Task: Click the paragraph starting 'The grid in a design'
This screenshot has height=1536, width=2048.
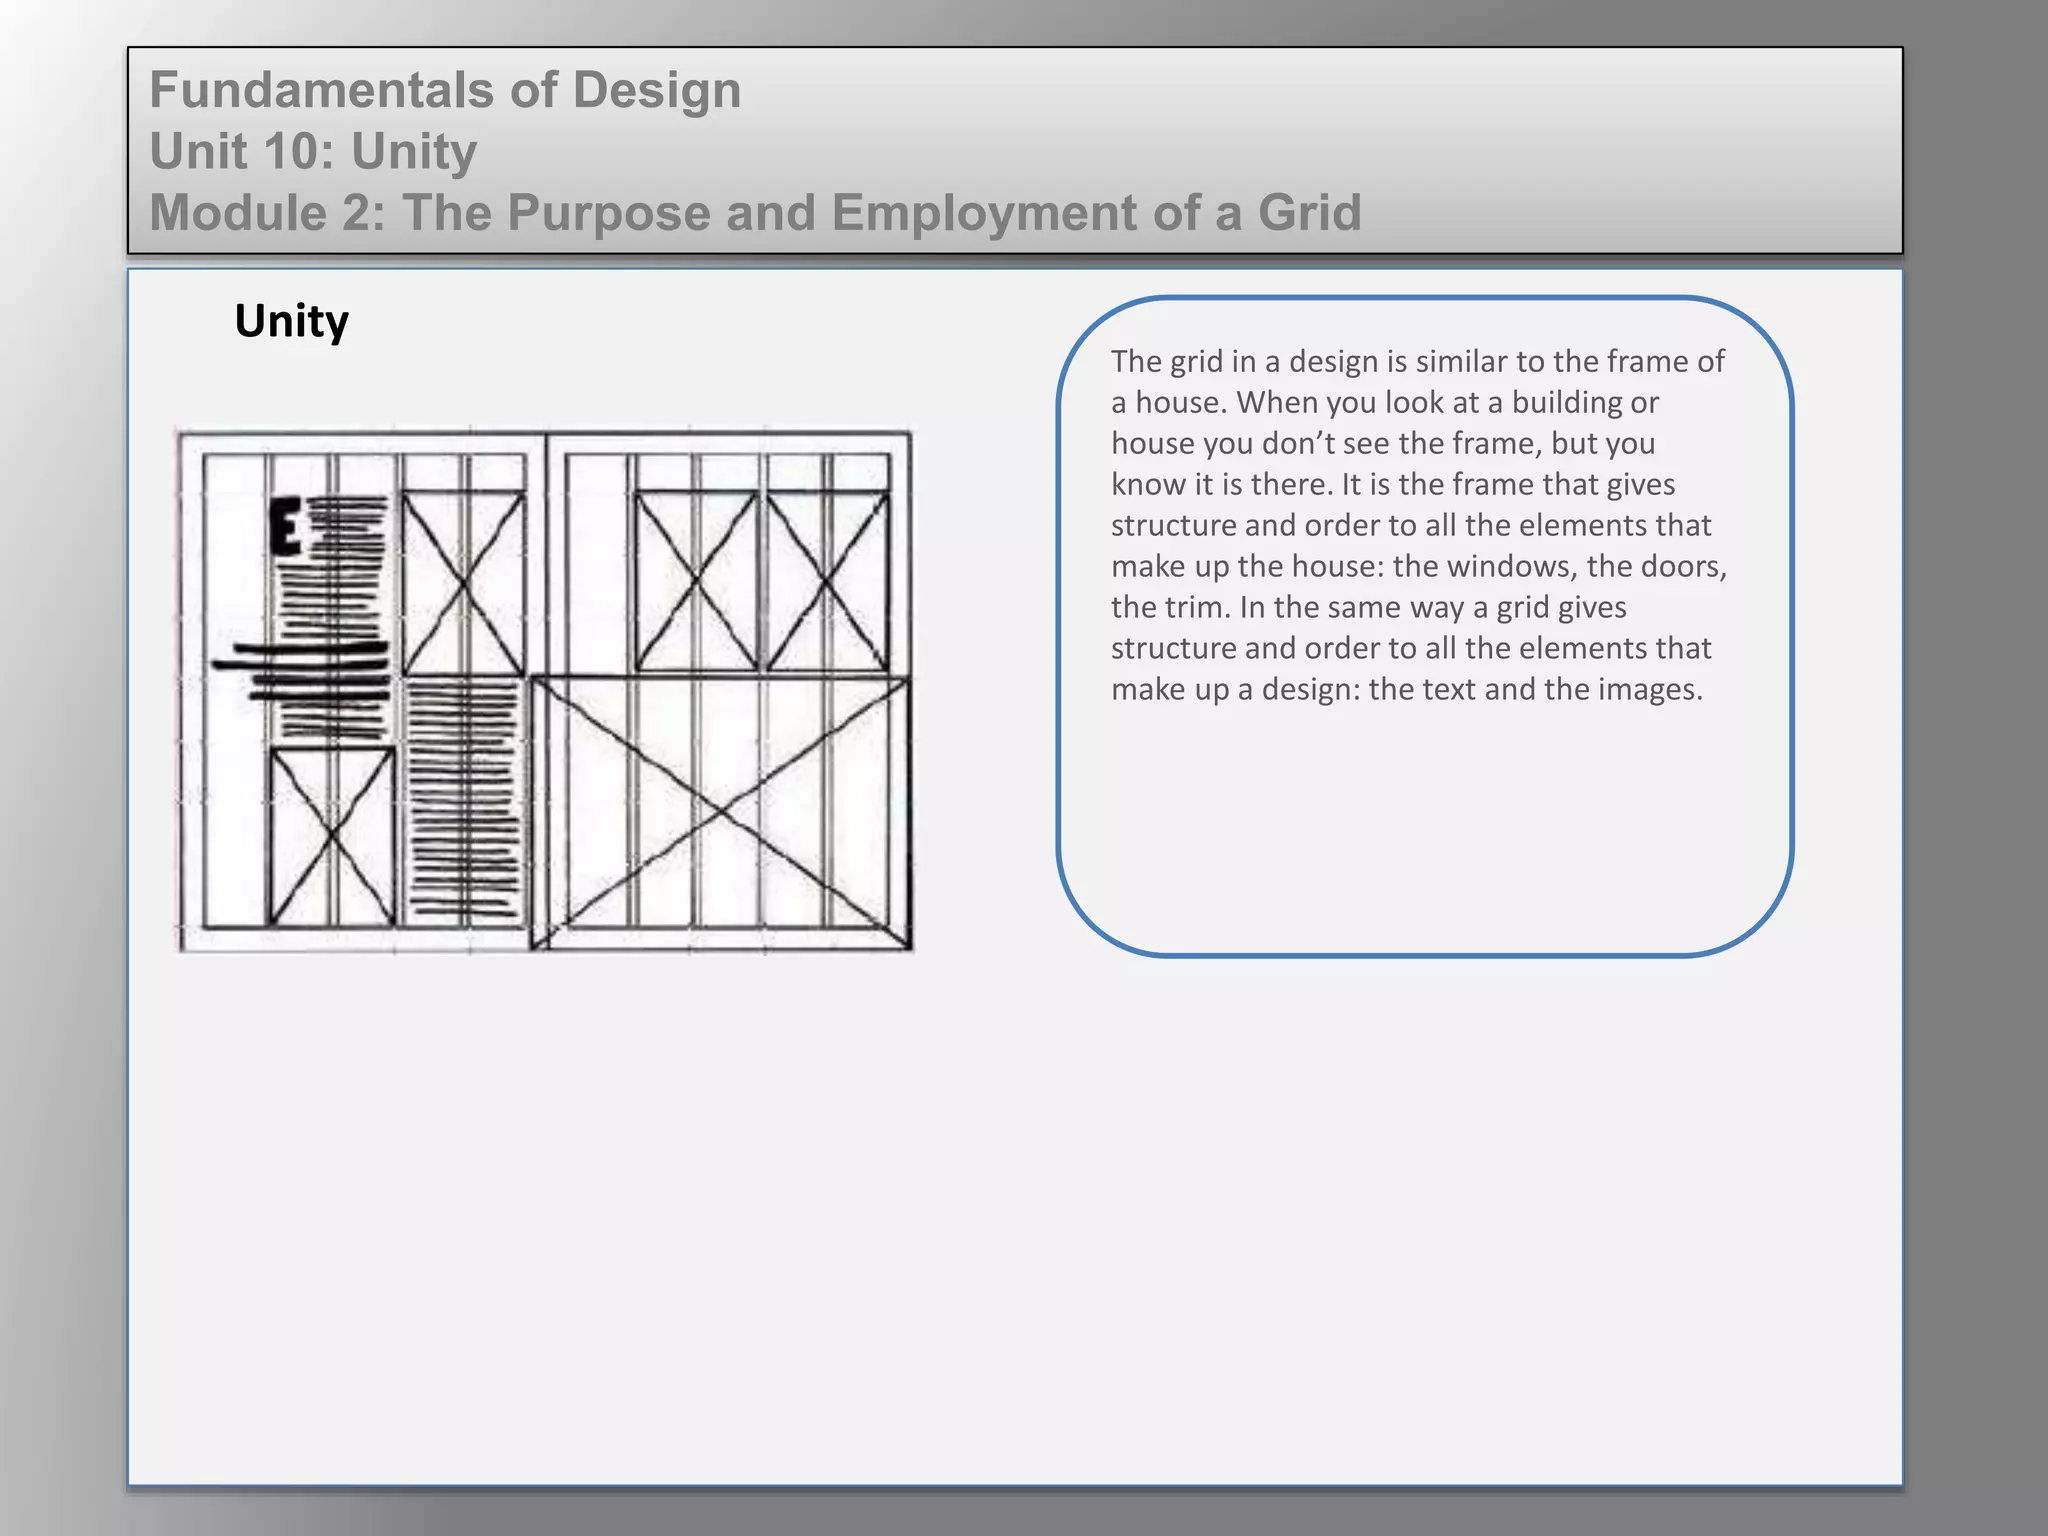Action: click(1419, 525)
